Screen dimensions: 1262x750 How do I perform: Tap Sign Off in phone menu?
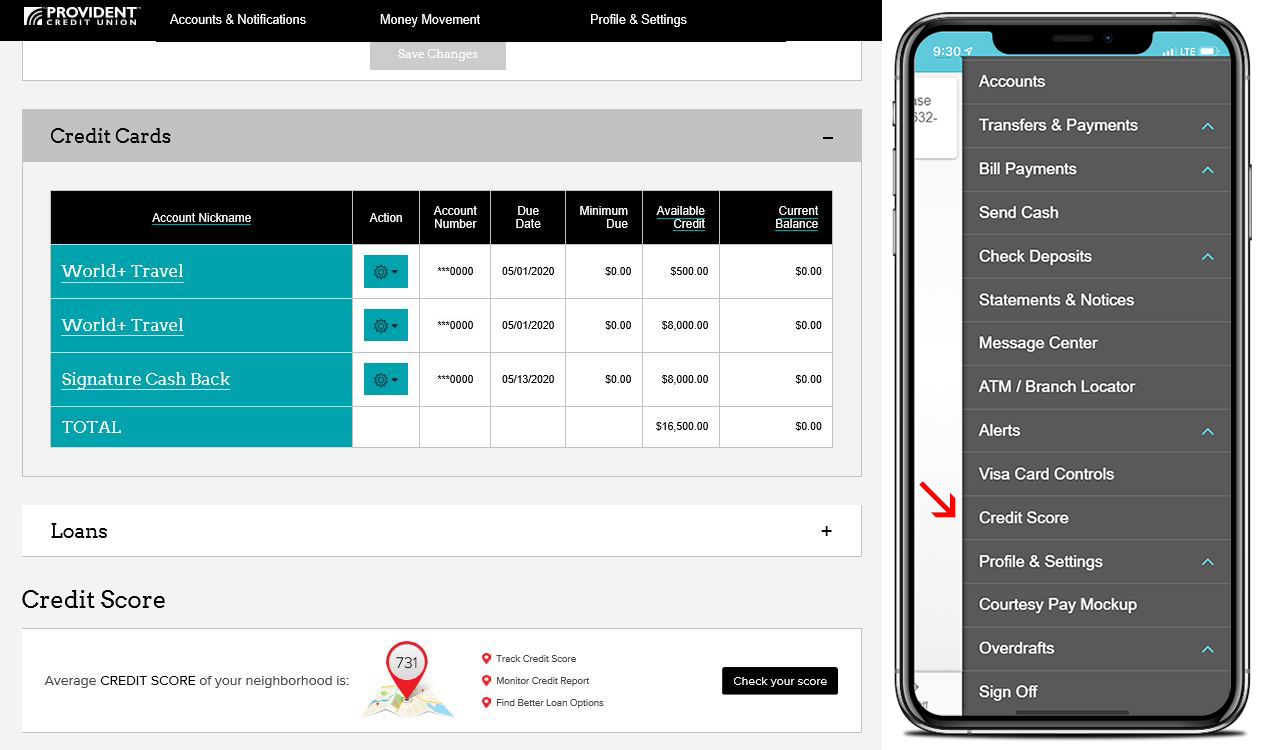coord(1008,692)
